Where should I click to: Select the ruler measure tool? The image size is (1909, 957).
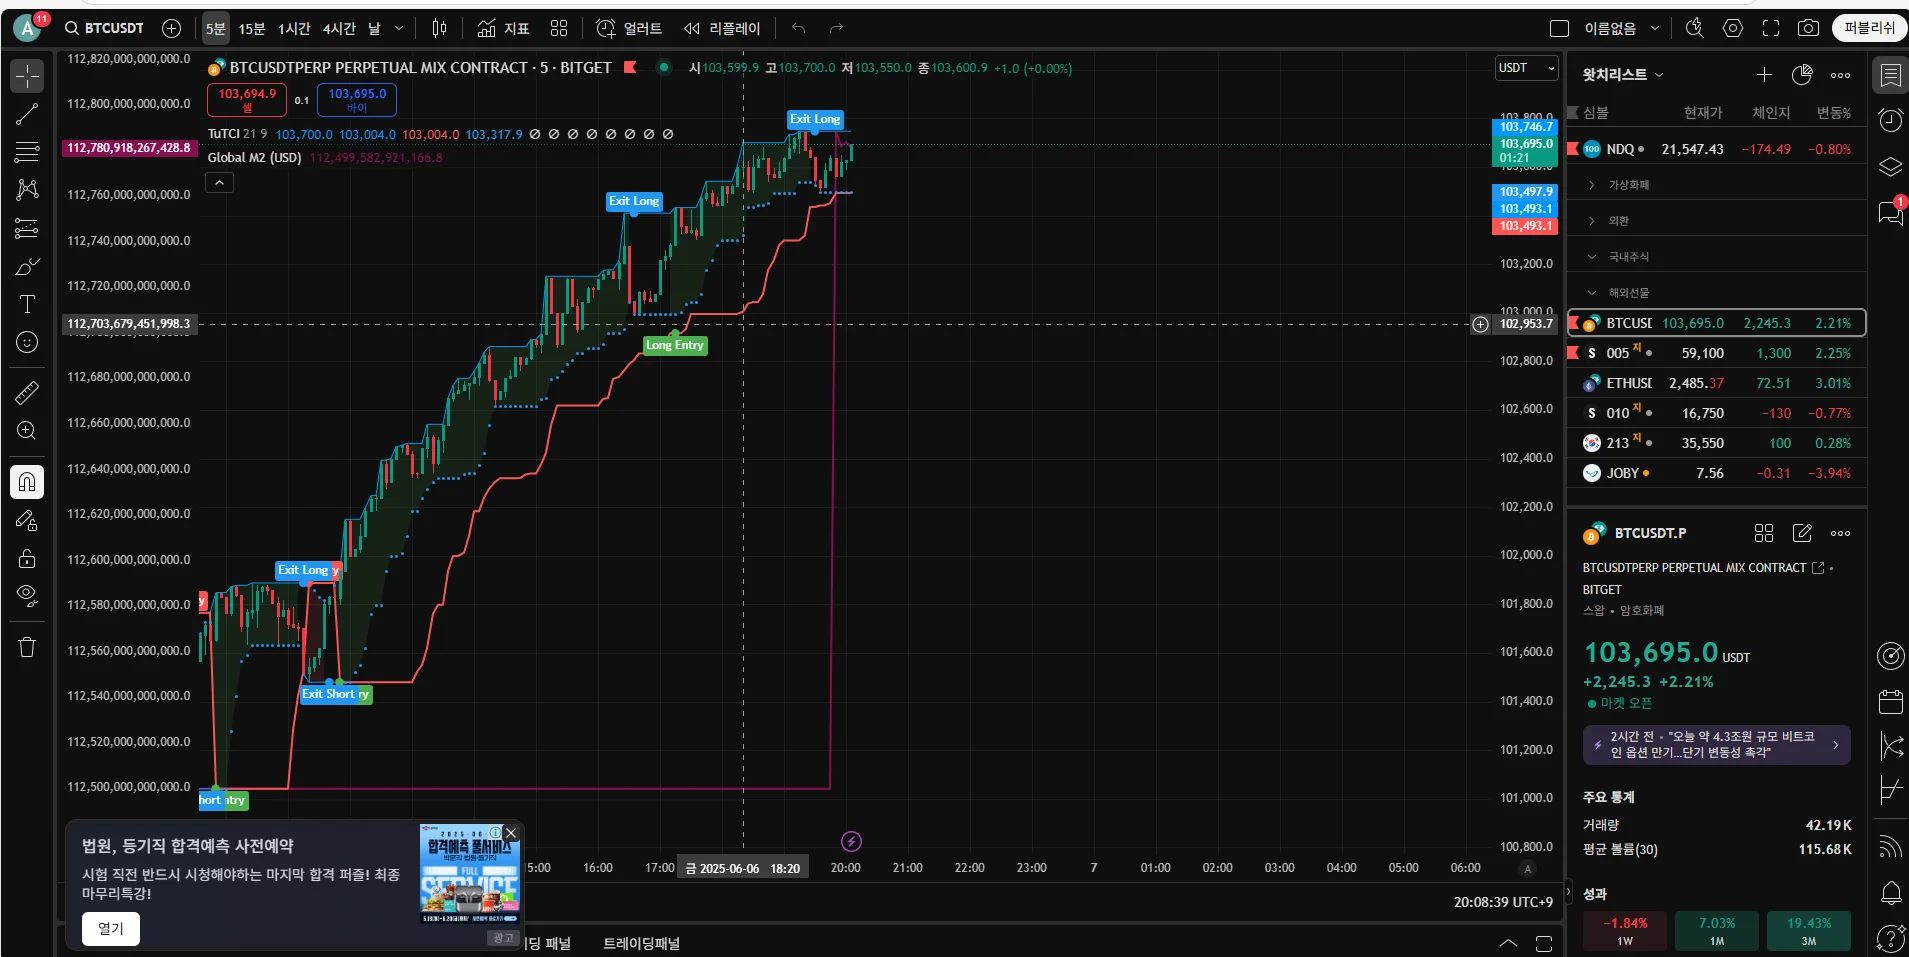click(x=27, y=392)
